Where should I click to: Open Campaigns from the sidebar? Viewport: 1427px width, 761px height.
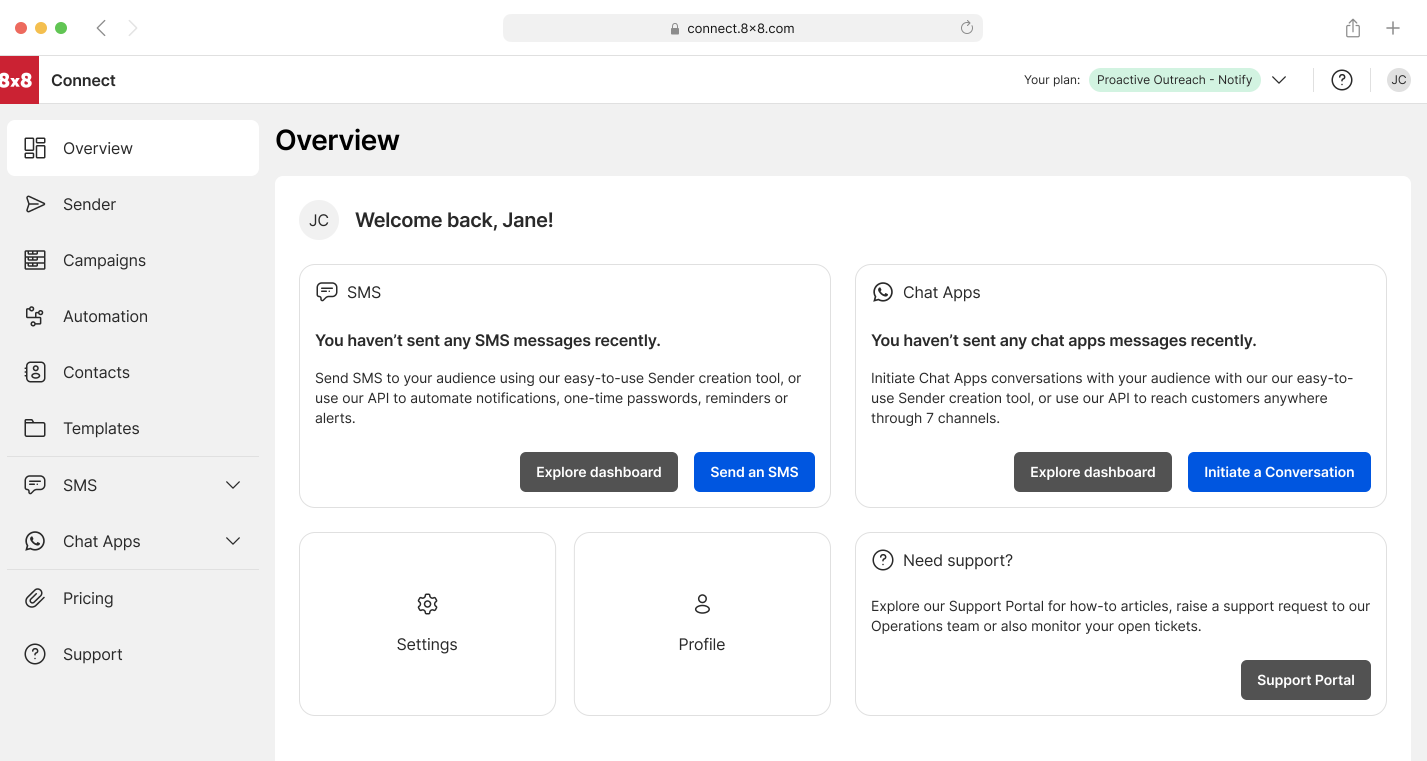coord(133,260)
